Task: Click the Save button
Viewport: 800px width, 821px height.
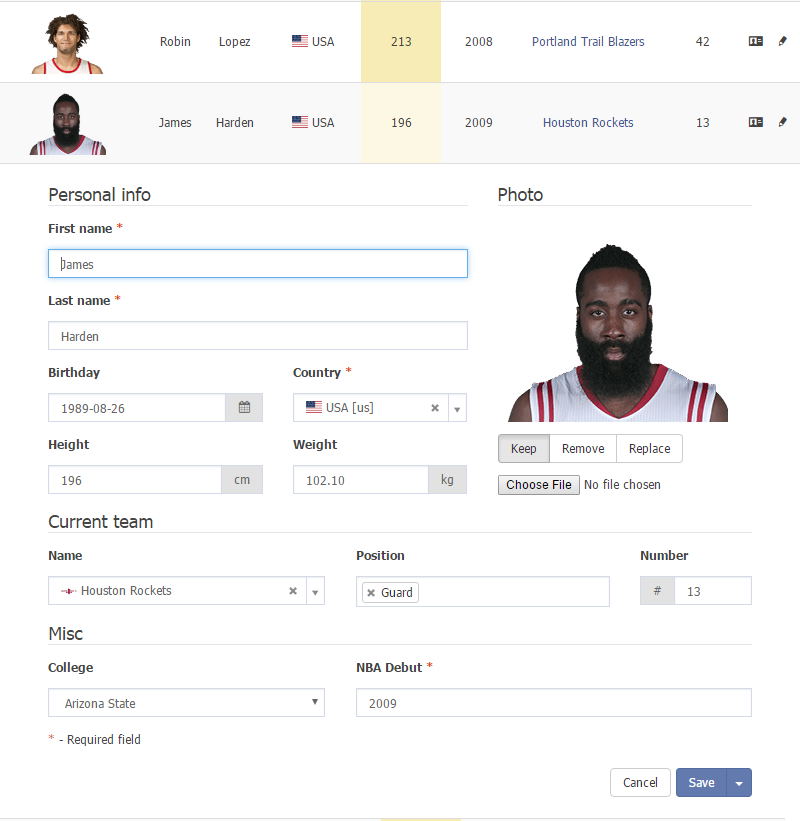Action: [701, 783]
